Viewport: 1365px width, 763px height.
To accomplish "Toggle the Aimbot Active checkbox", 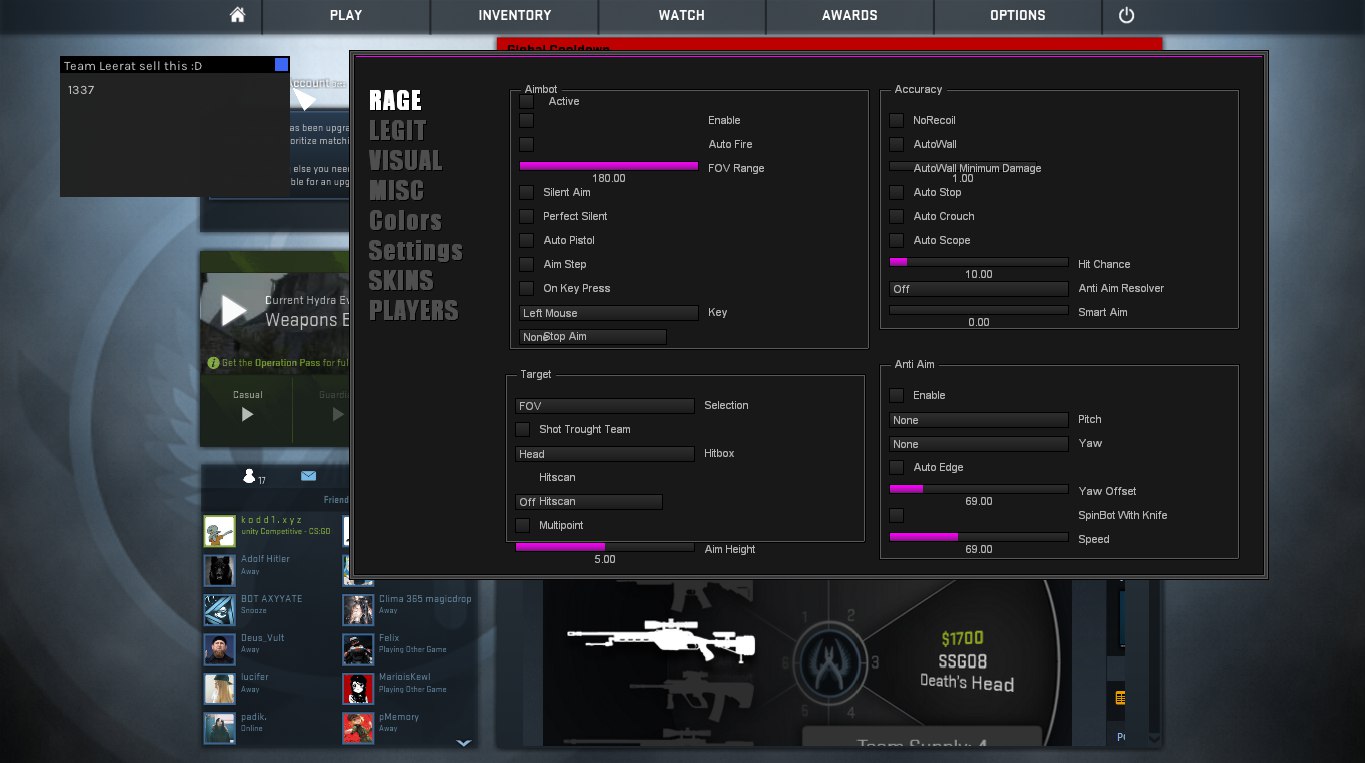I will (527, 101).
